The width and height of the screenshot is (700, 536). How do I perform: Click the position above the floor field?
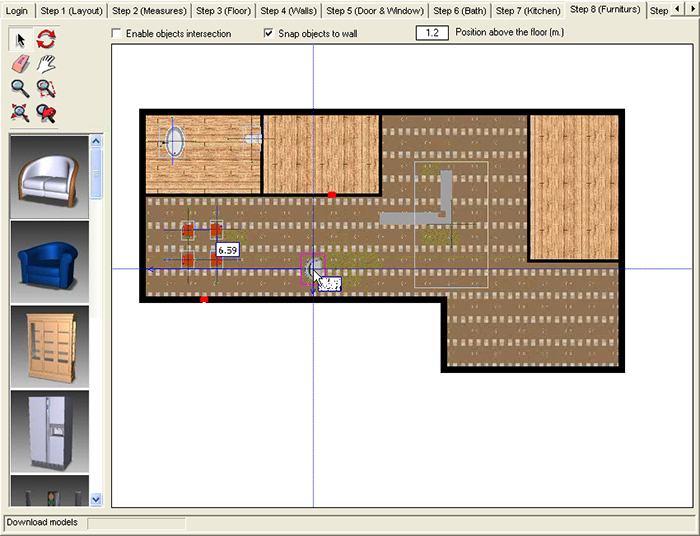431,33
